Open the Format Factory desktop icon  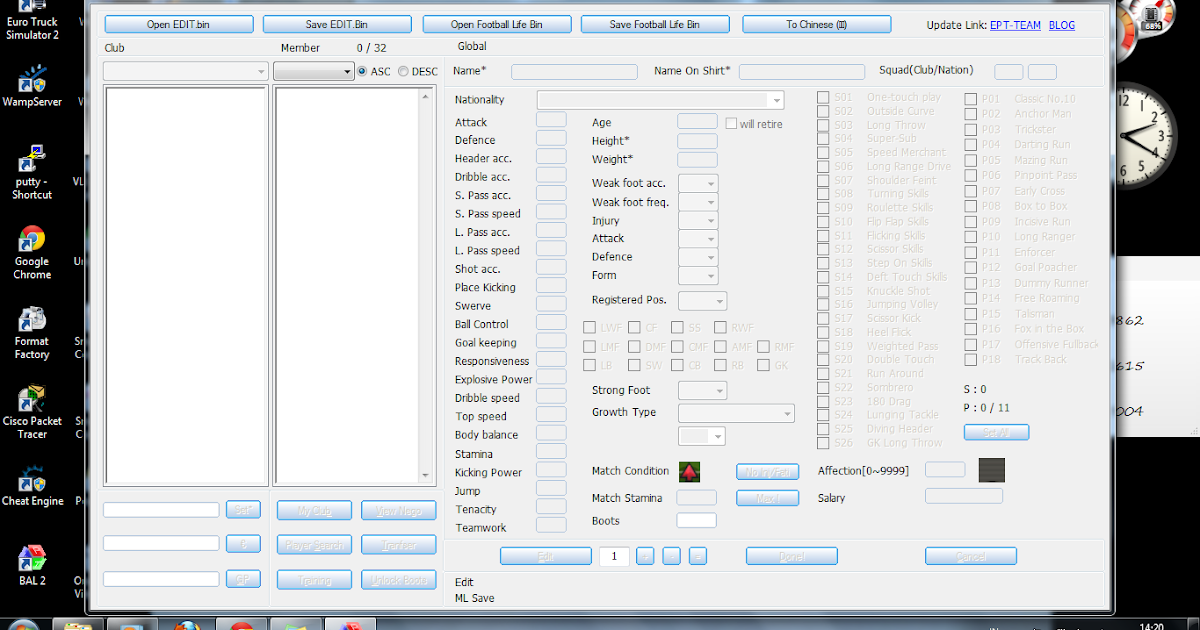32,333
